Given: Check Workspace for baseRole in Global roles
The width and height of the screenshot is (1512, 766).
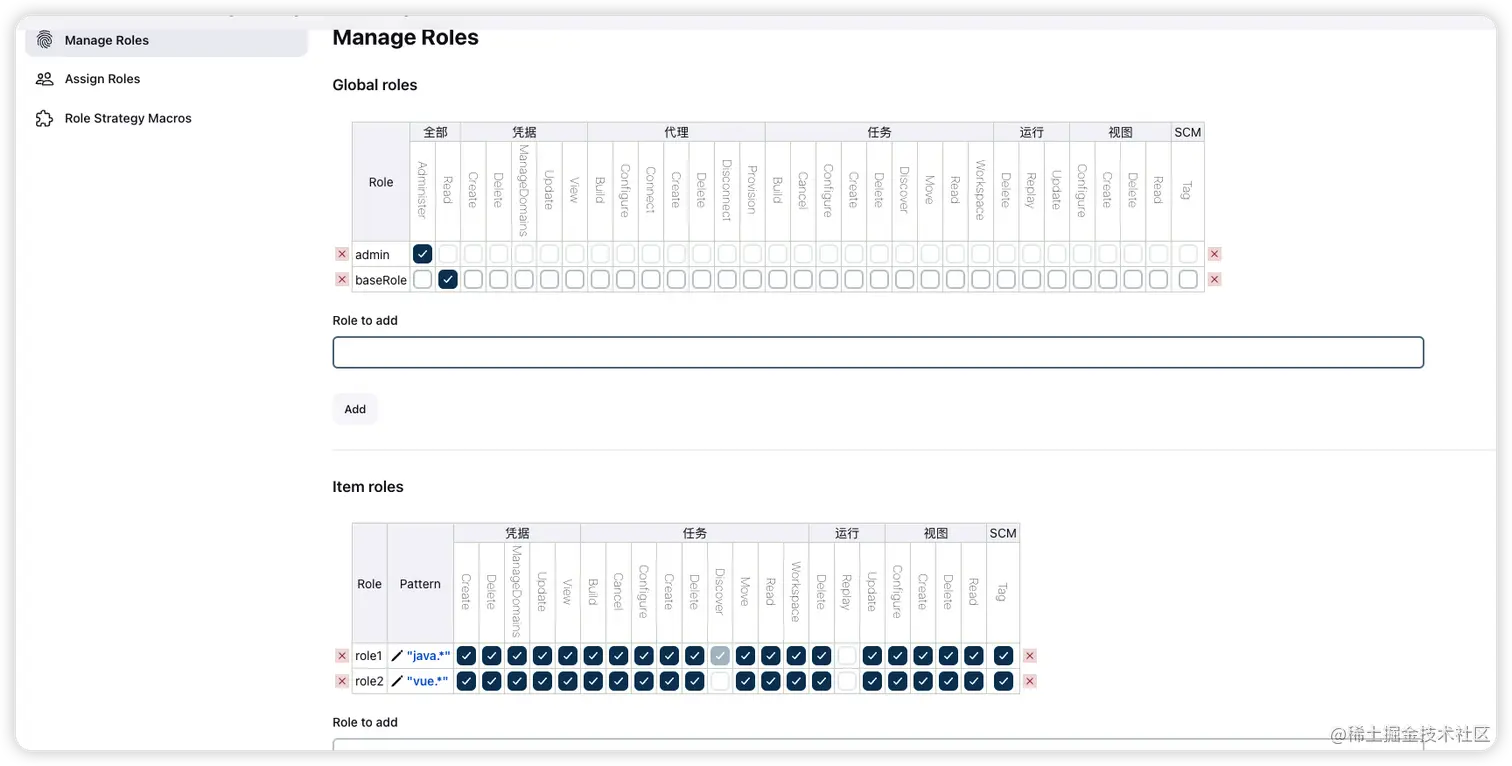Looking at the screenshot, I should (x=981, y=280).
